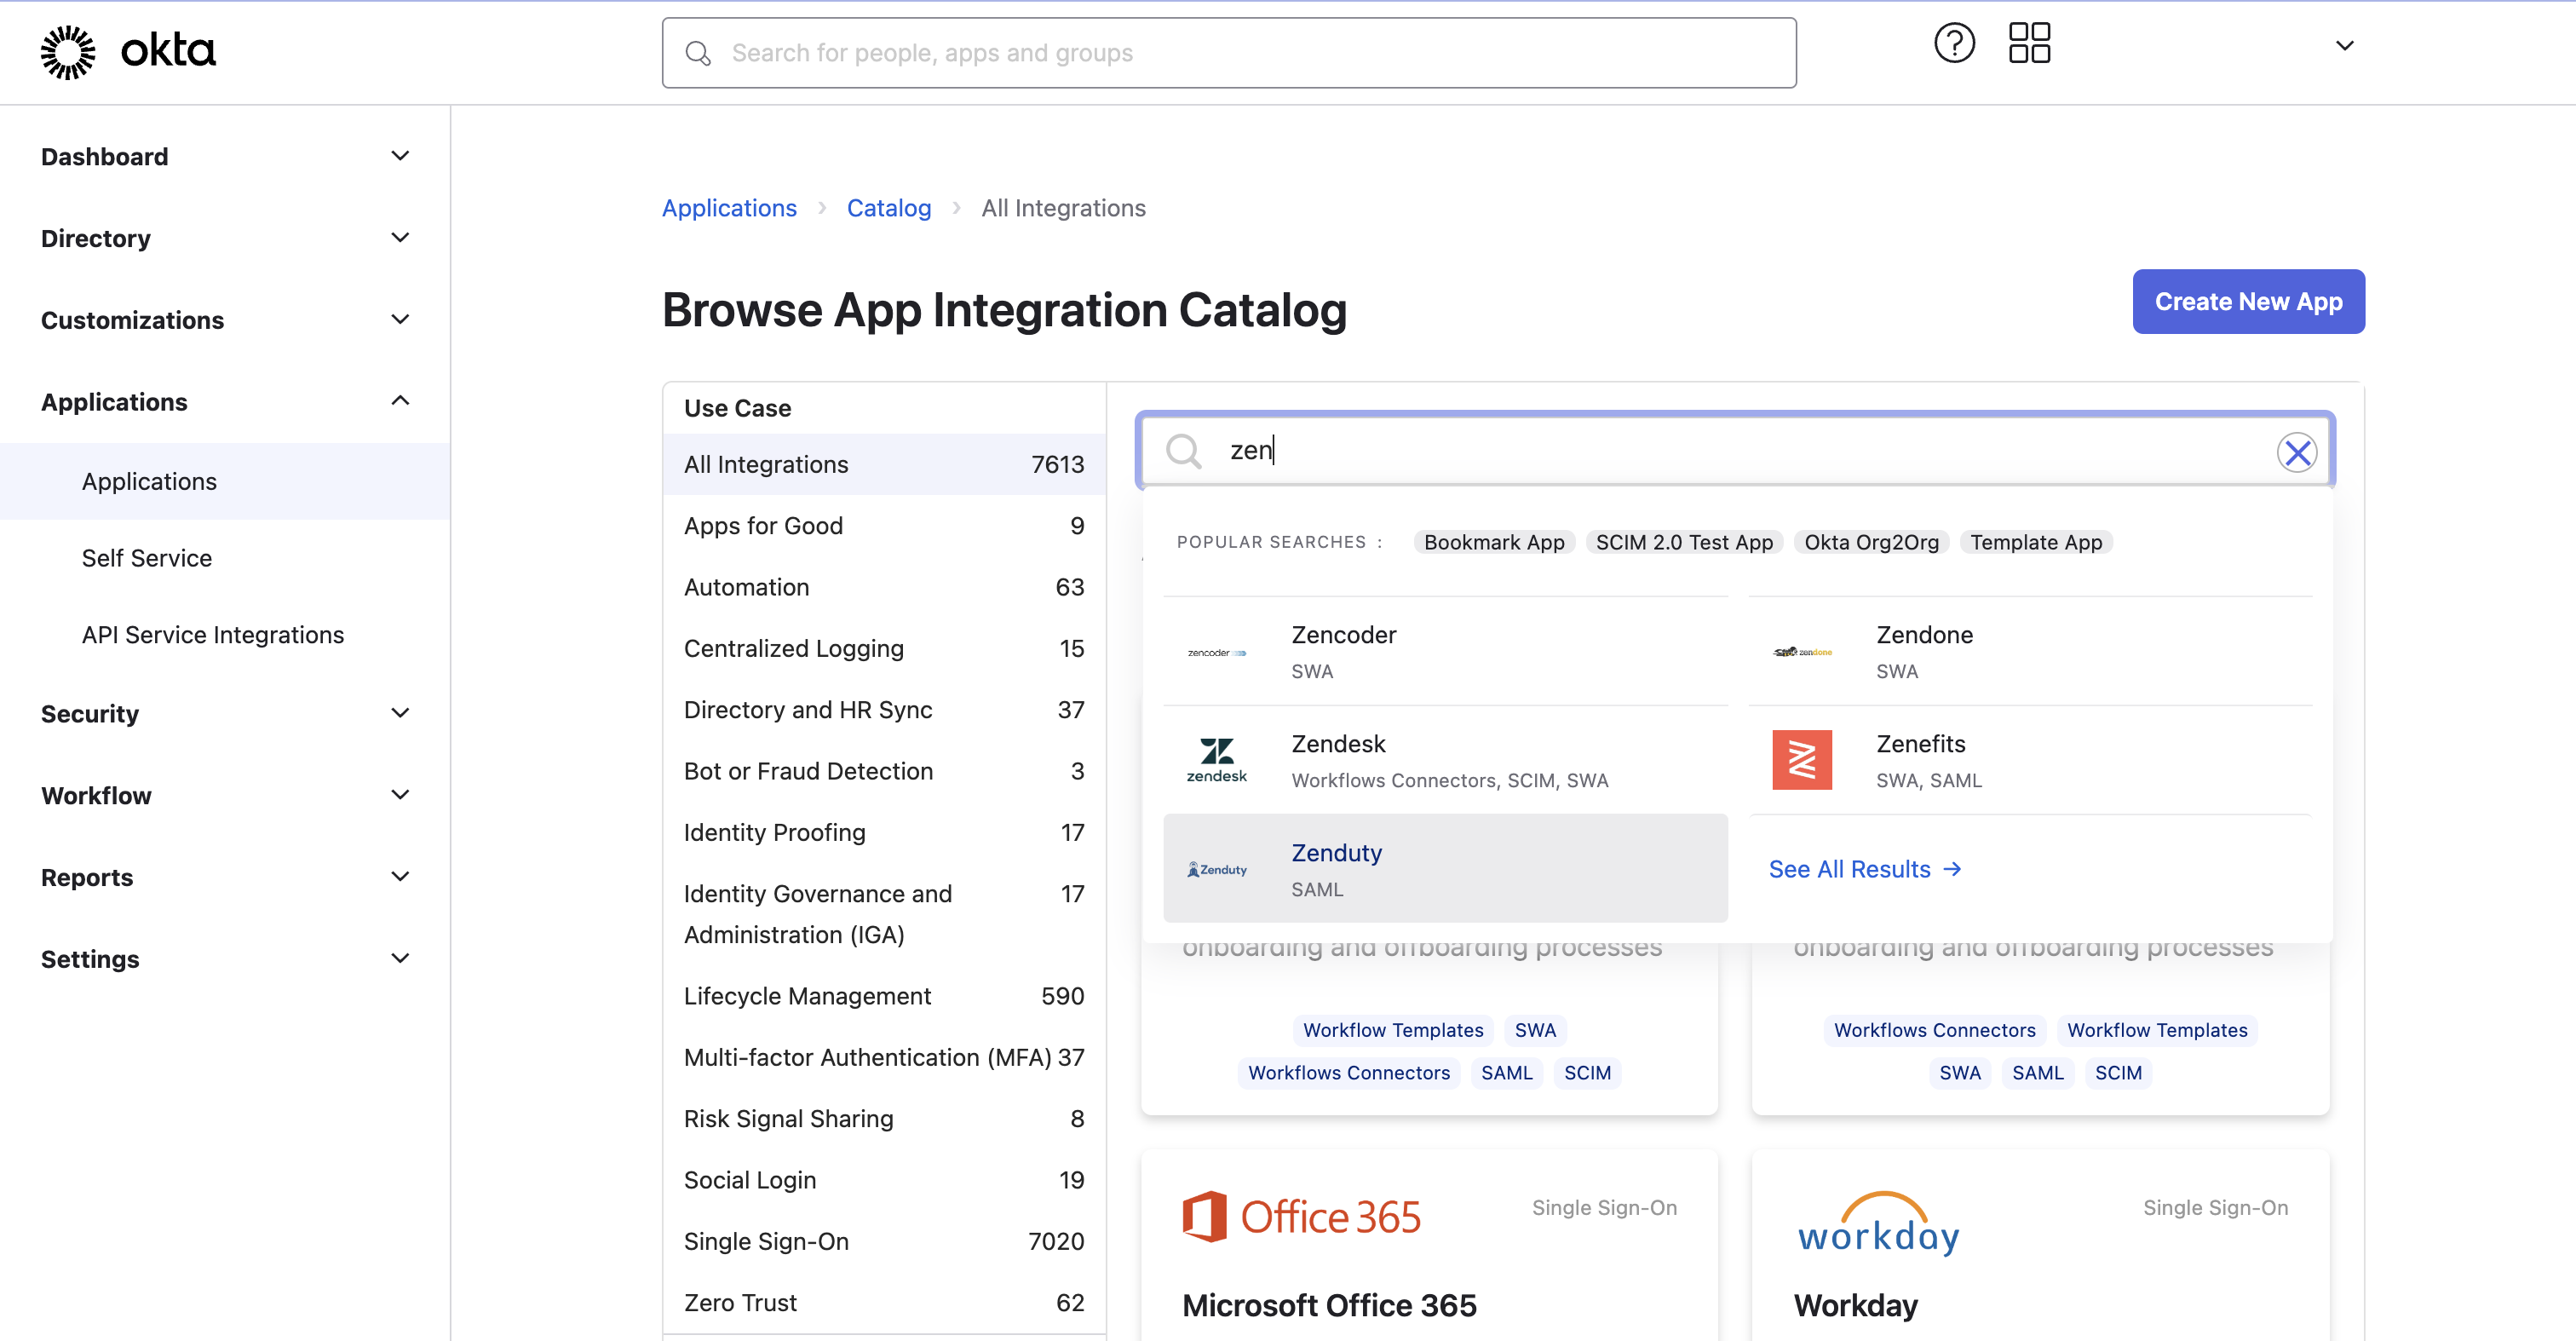Follow the See All Results link
The height and width of the screenshot is (1341, 2576).
pos(1864,869)
